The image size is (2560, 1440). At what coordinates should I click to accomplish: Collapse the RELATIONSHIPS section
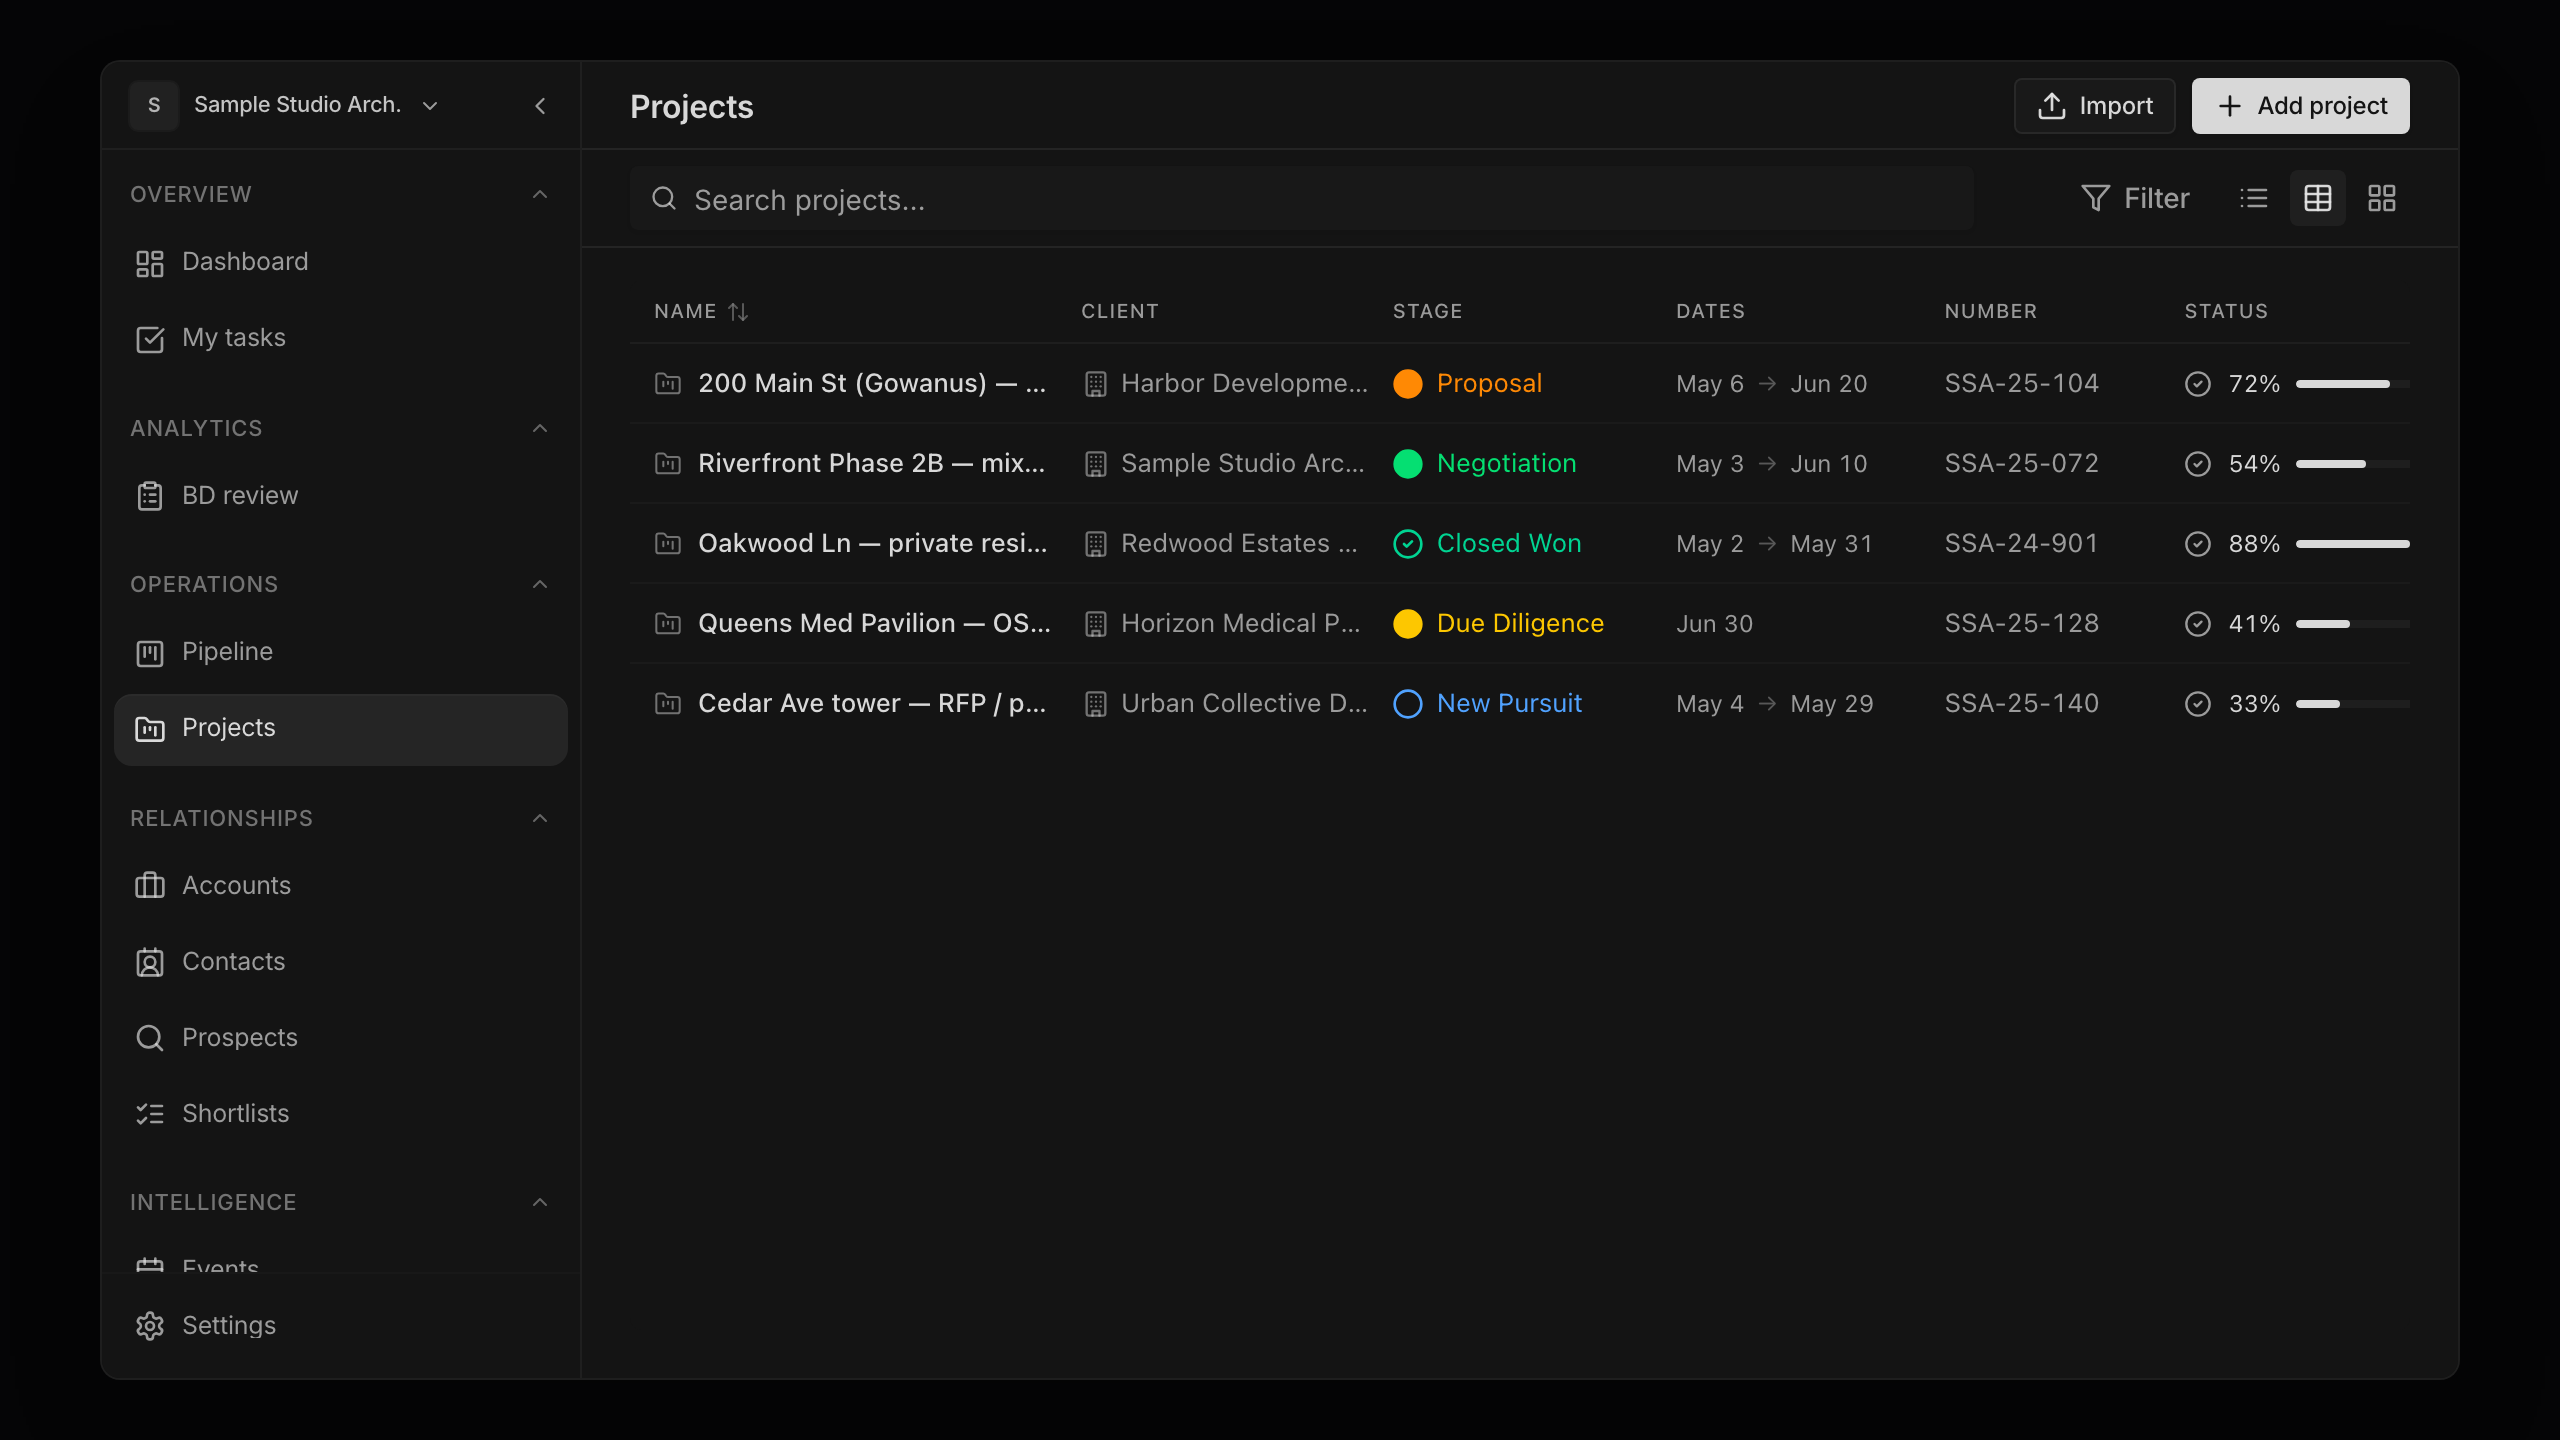coord(540,818)
